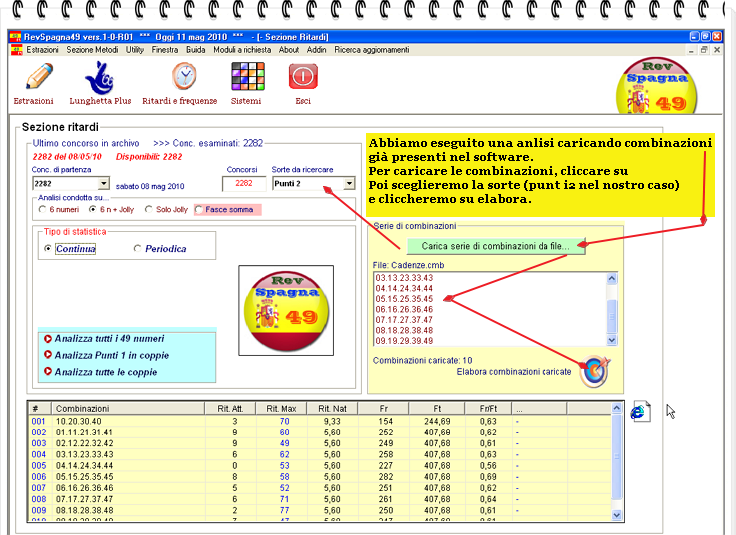
Task: Click Rit. Max value 77 in row 009
Action: pyautogui.click(x=284, y=510)
